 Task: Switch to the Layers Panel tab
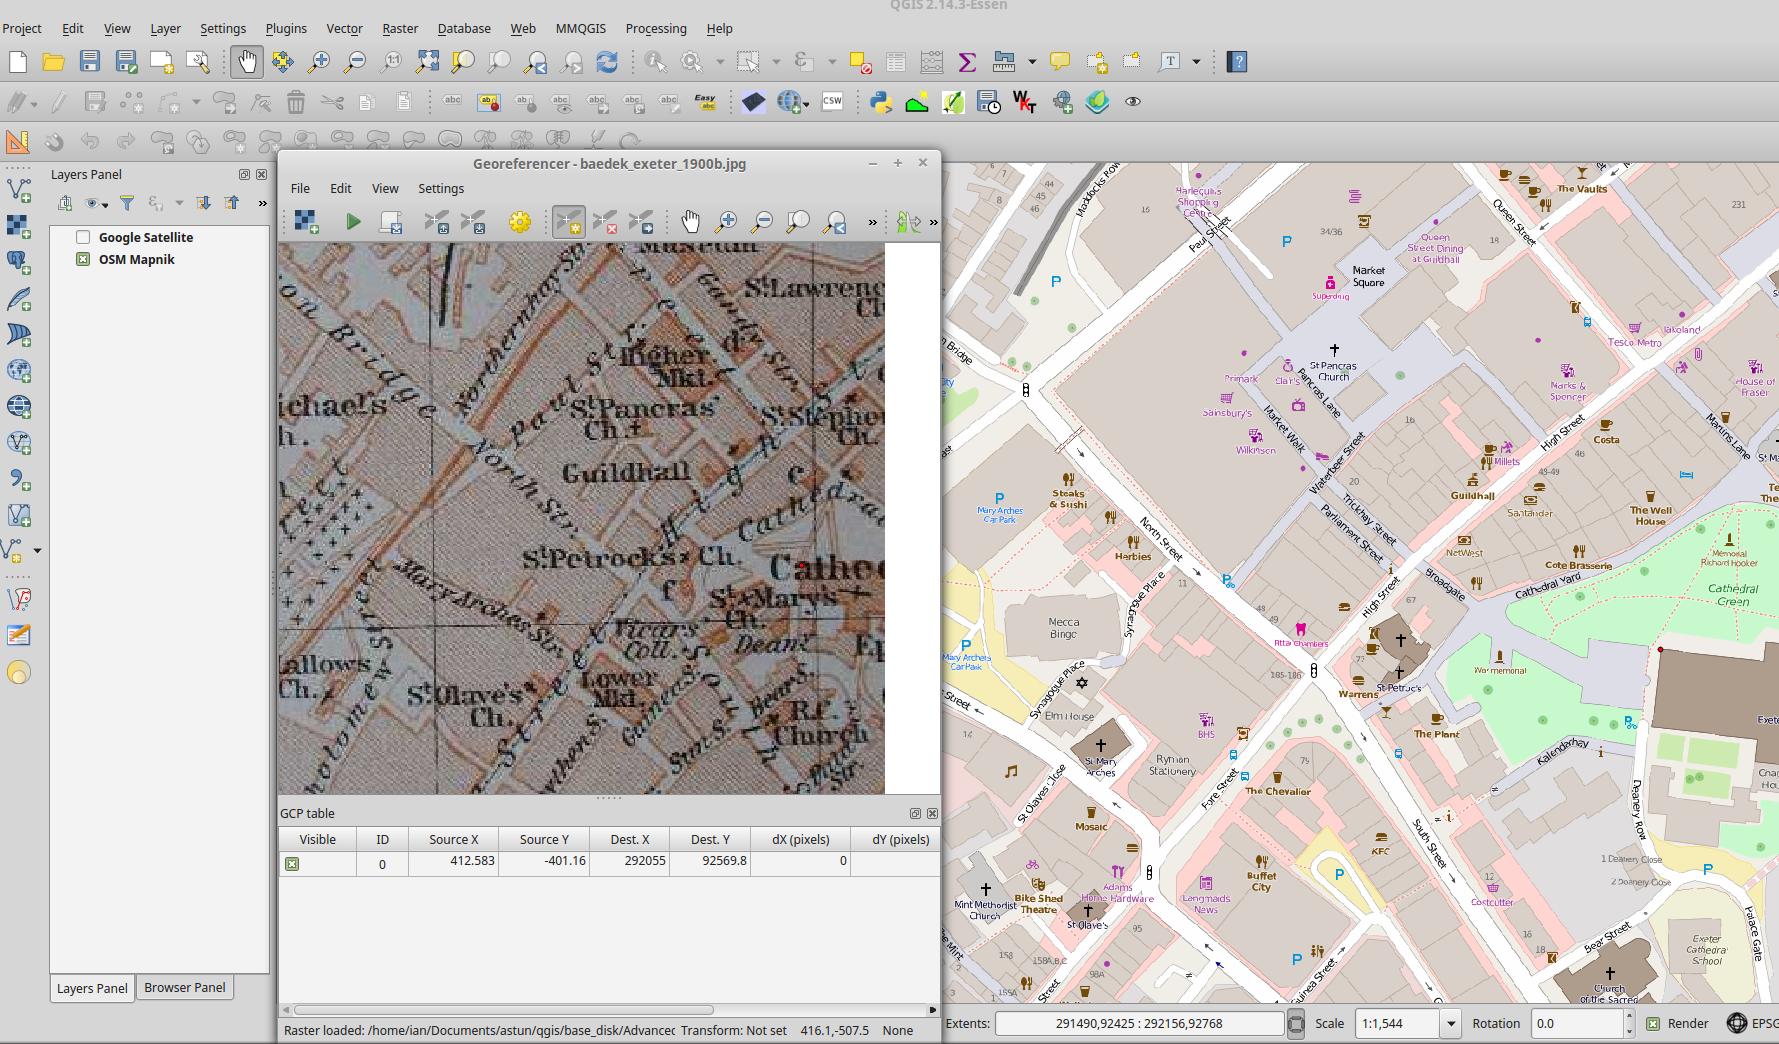point(92,988)
